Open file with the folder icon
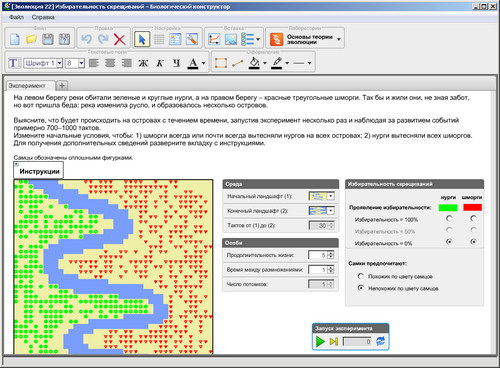The height and width of the screenshot is (368, 500). click(31, 39)
